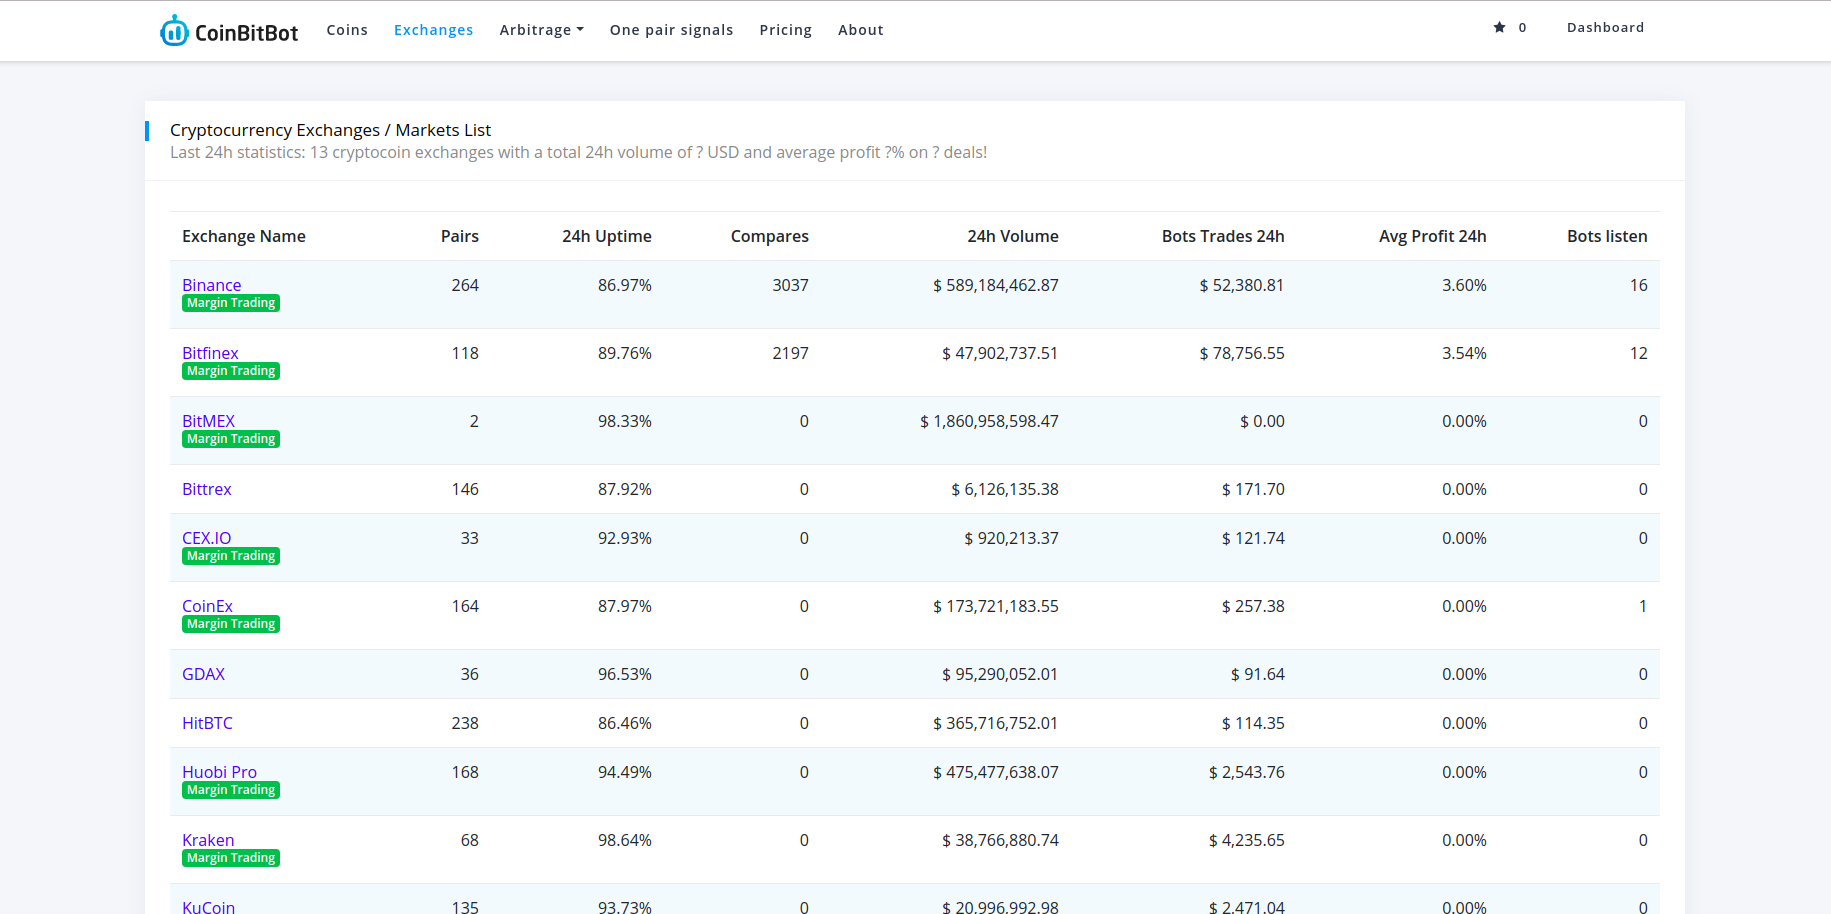Open the Bitfinex exchange link
Screen dimensions: 1831x914
(210, 353)
